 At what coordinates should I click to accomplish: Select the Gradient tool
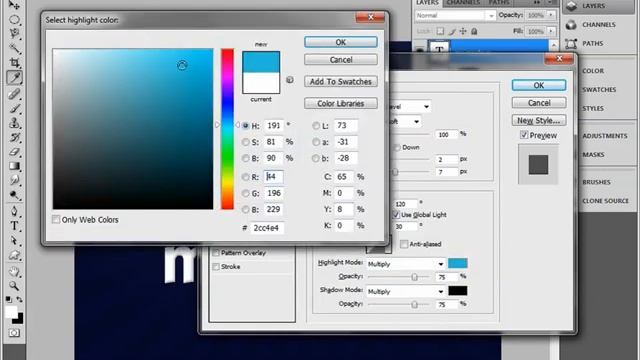14,166
